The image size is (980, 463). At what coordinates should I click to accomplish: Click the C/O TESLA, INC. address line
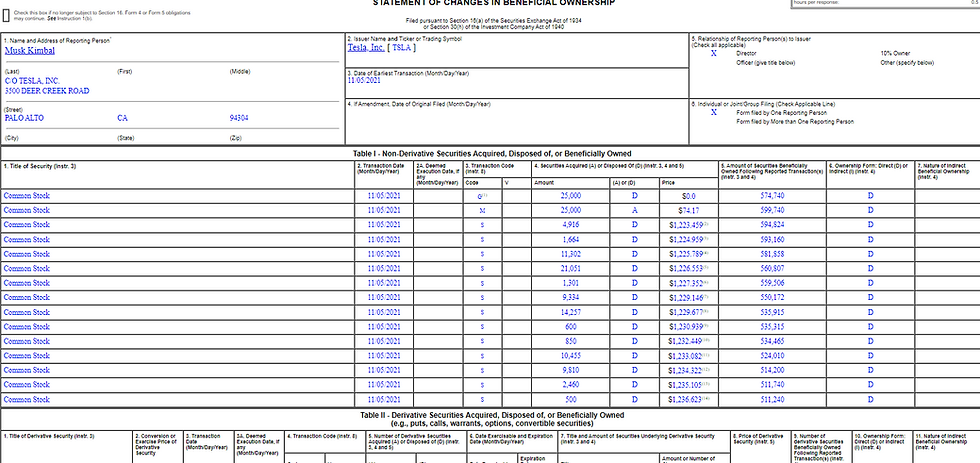pos(32,81)
